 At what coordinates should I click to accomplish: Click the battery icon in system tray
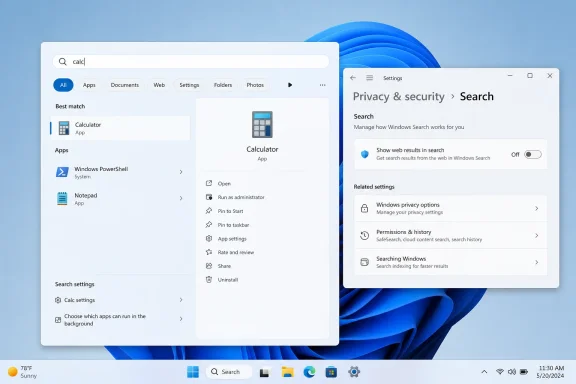(524, 372)
